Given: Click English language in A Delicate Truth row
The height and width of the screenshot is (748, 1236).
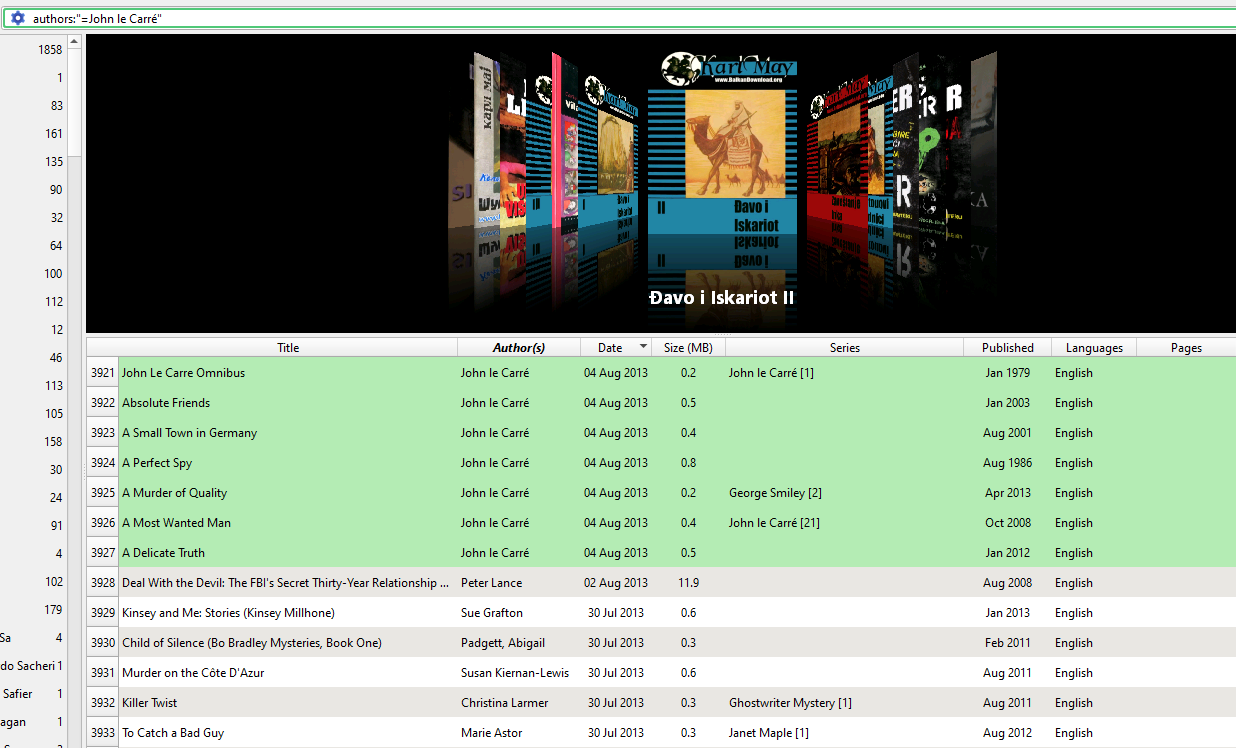Looking at the screenshot, I should pos(1074,553).
